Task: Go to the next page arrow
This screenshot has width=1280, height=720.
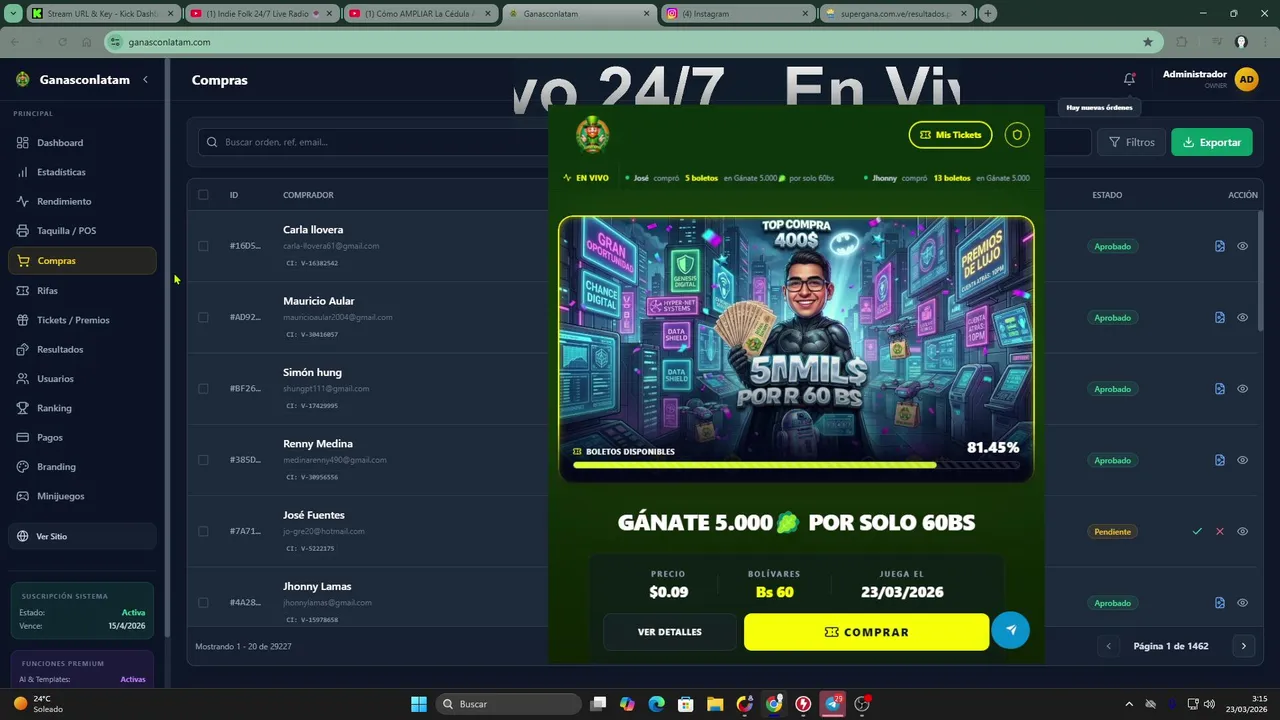Action: (1243, 646)
